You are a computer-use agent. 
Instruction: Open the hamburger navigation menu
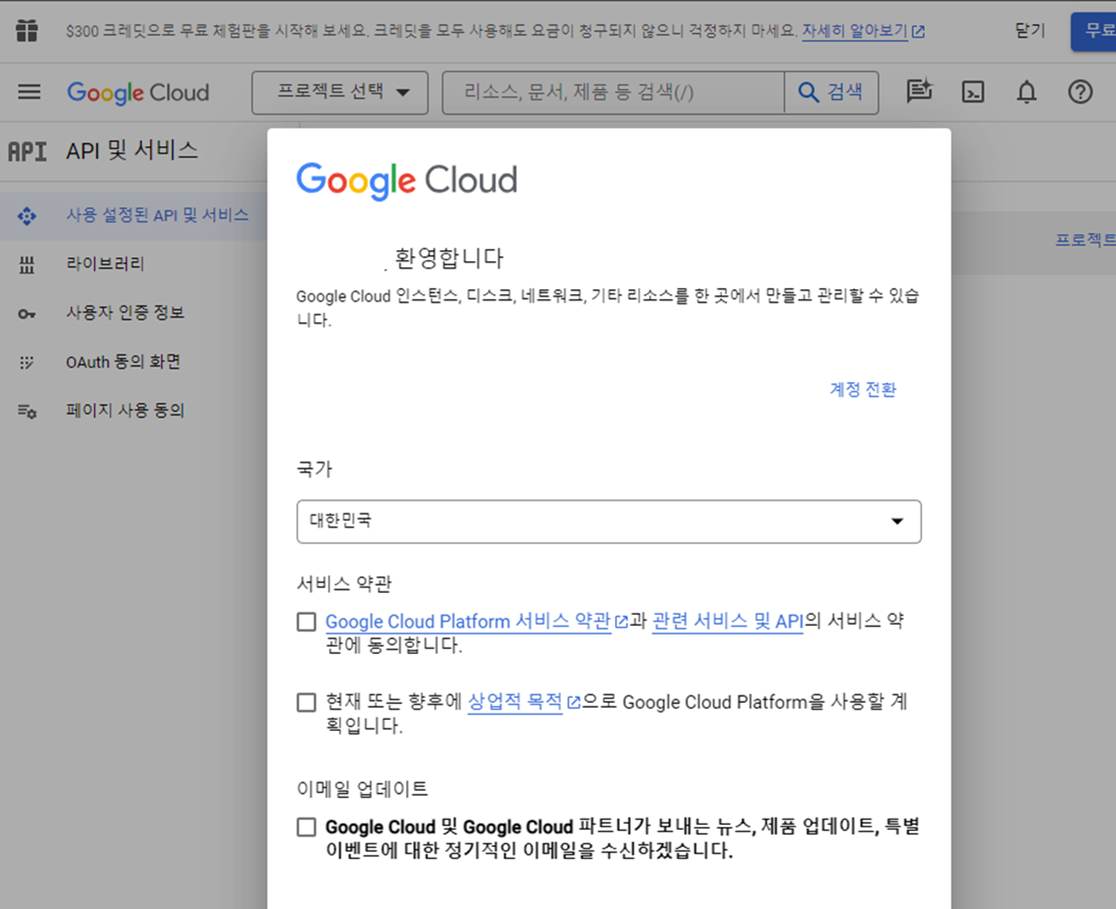[x=29, y=92]
